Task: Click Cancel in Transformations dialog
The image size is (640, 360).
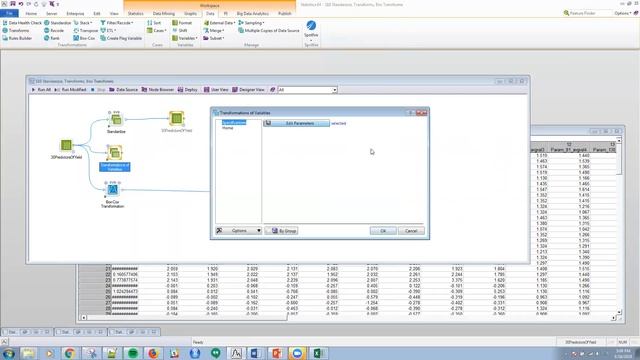Action: [411, 231]
